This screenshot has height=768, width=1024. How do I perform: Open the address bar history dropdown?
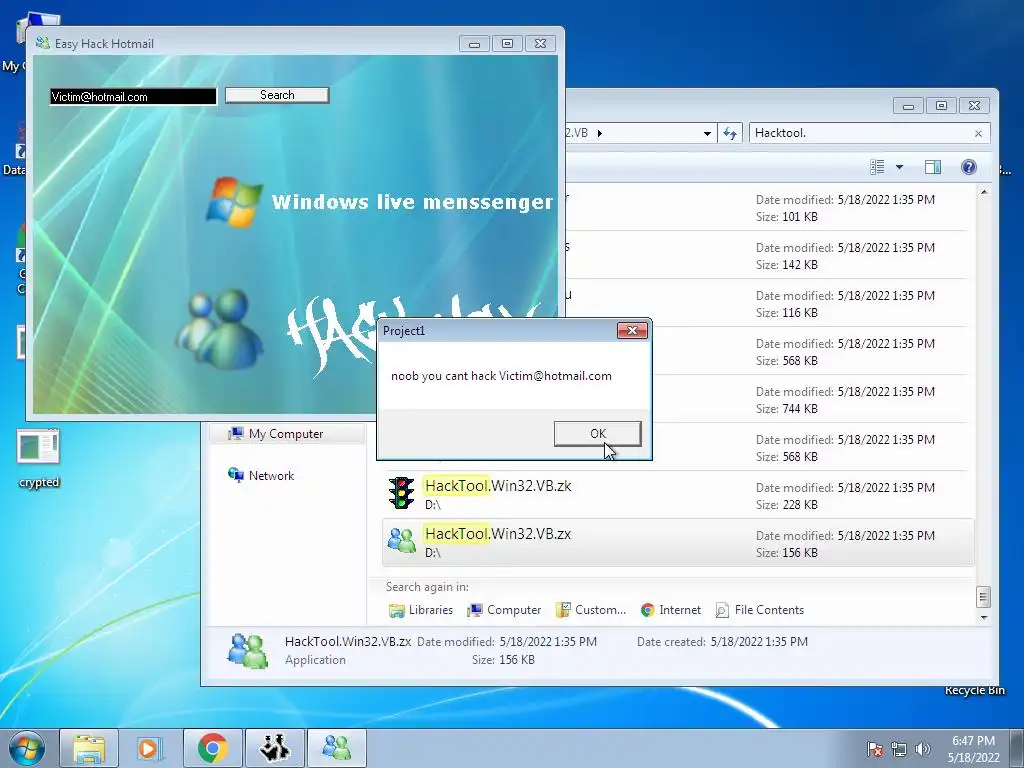[x=707, y=133]
